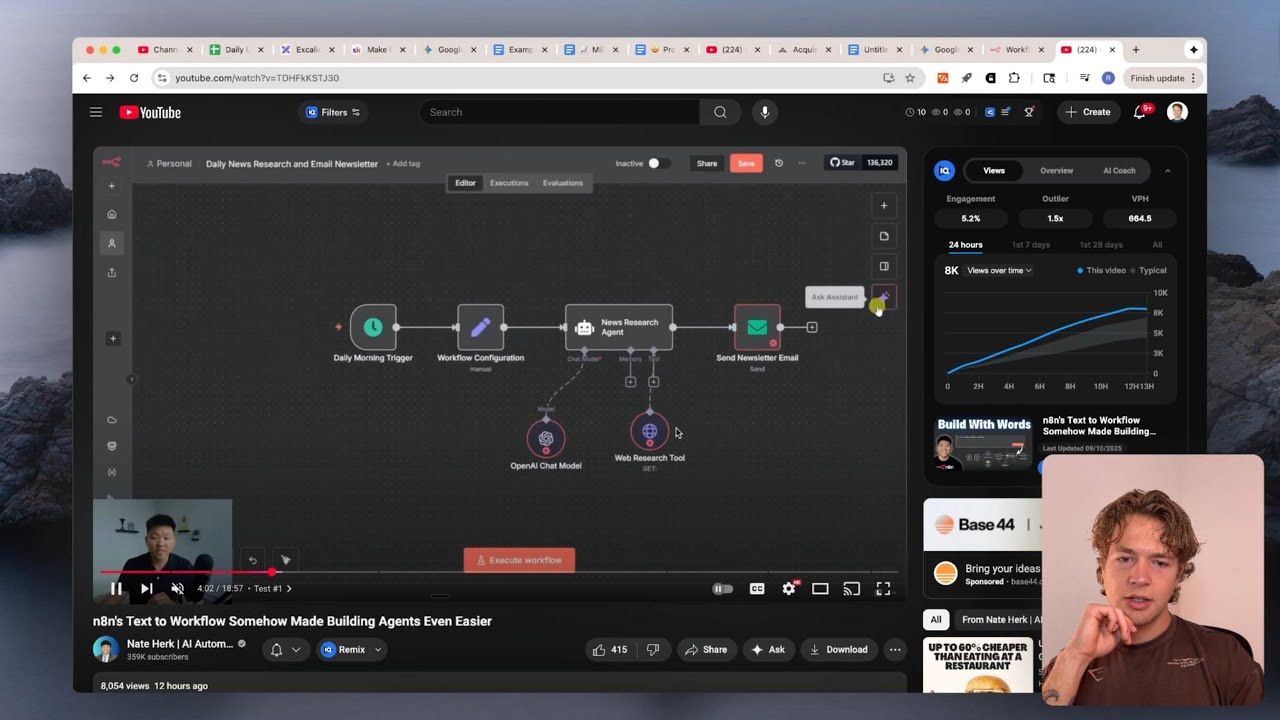Enter fullscreen mode for the video

883,589
